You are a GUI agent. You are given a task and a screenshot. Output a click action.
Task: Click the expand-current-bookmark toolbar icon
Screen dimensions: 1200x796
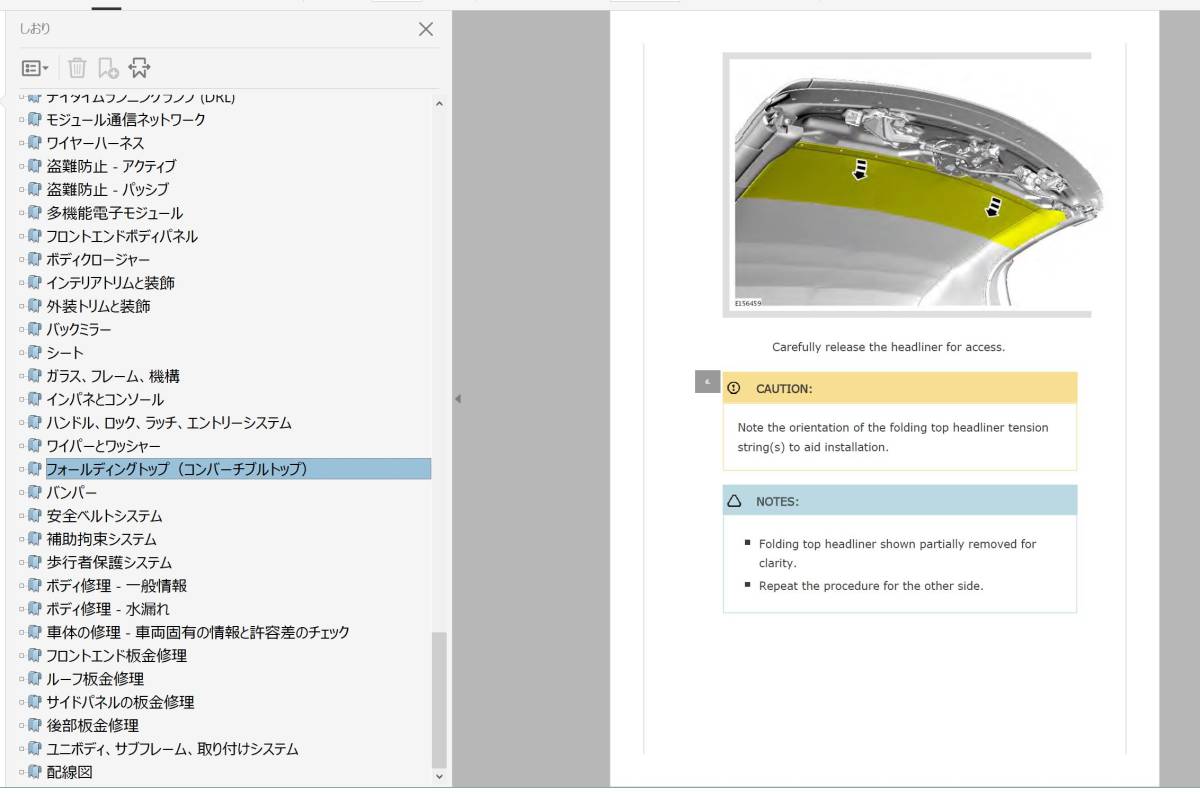140,68
